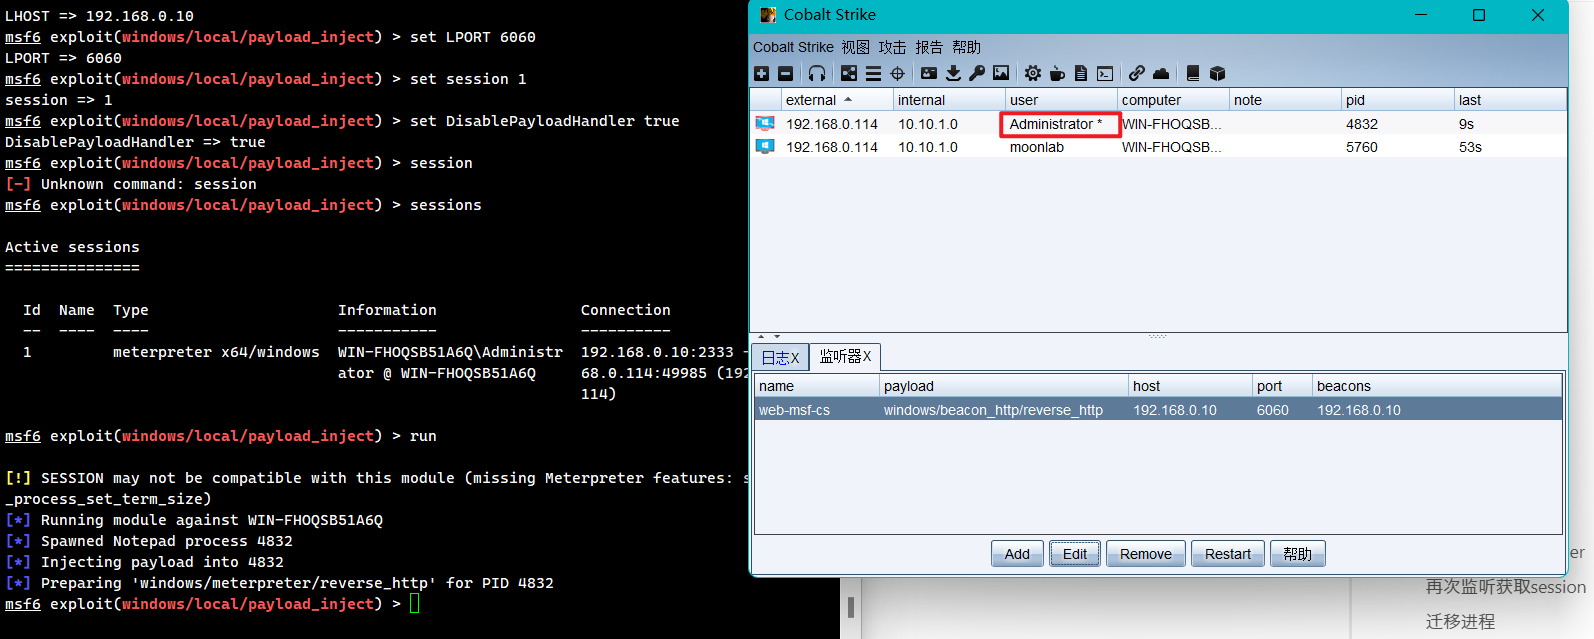Sort sessions by user column header
The width and height of the screenshot is (1594, 639).
pyautogui.click(x=1061, y=100)
